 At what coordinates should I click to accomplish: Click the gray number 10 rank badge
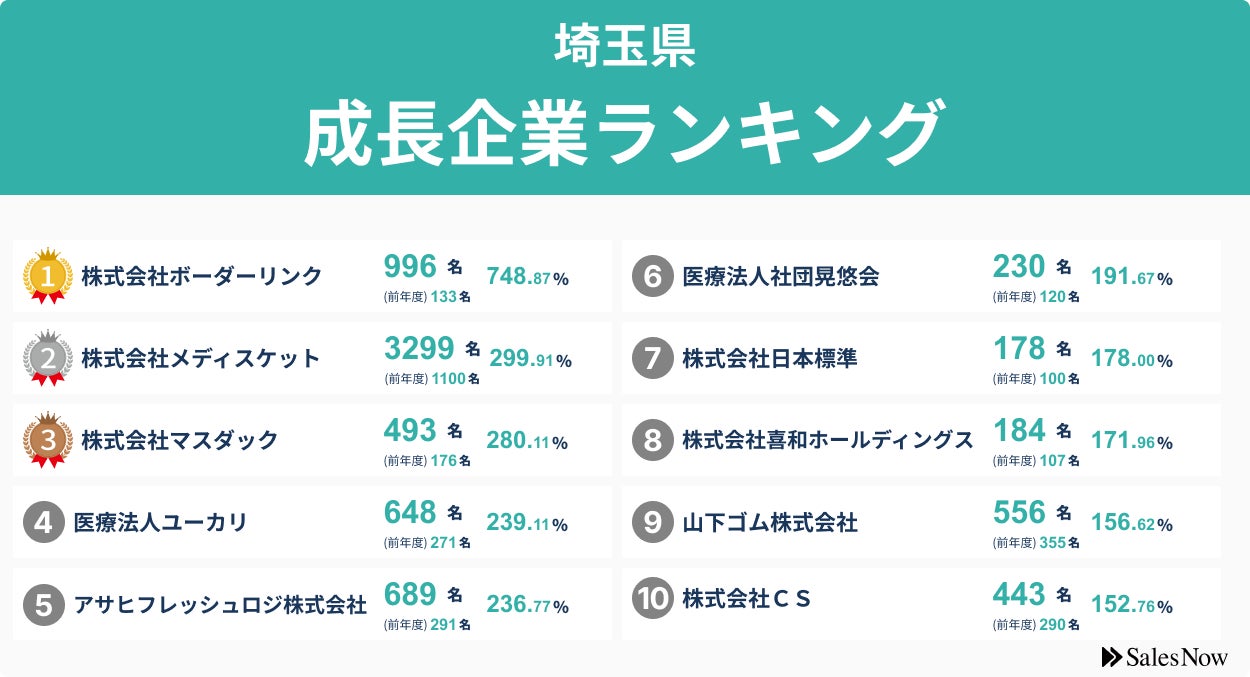tap(652, 599)
